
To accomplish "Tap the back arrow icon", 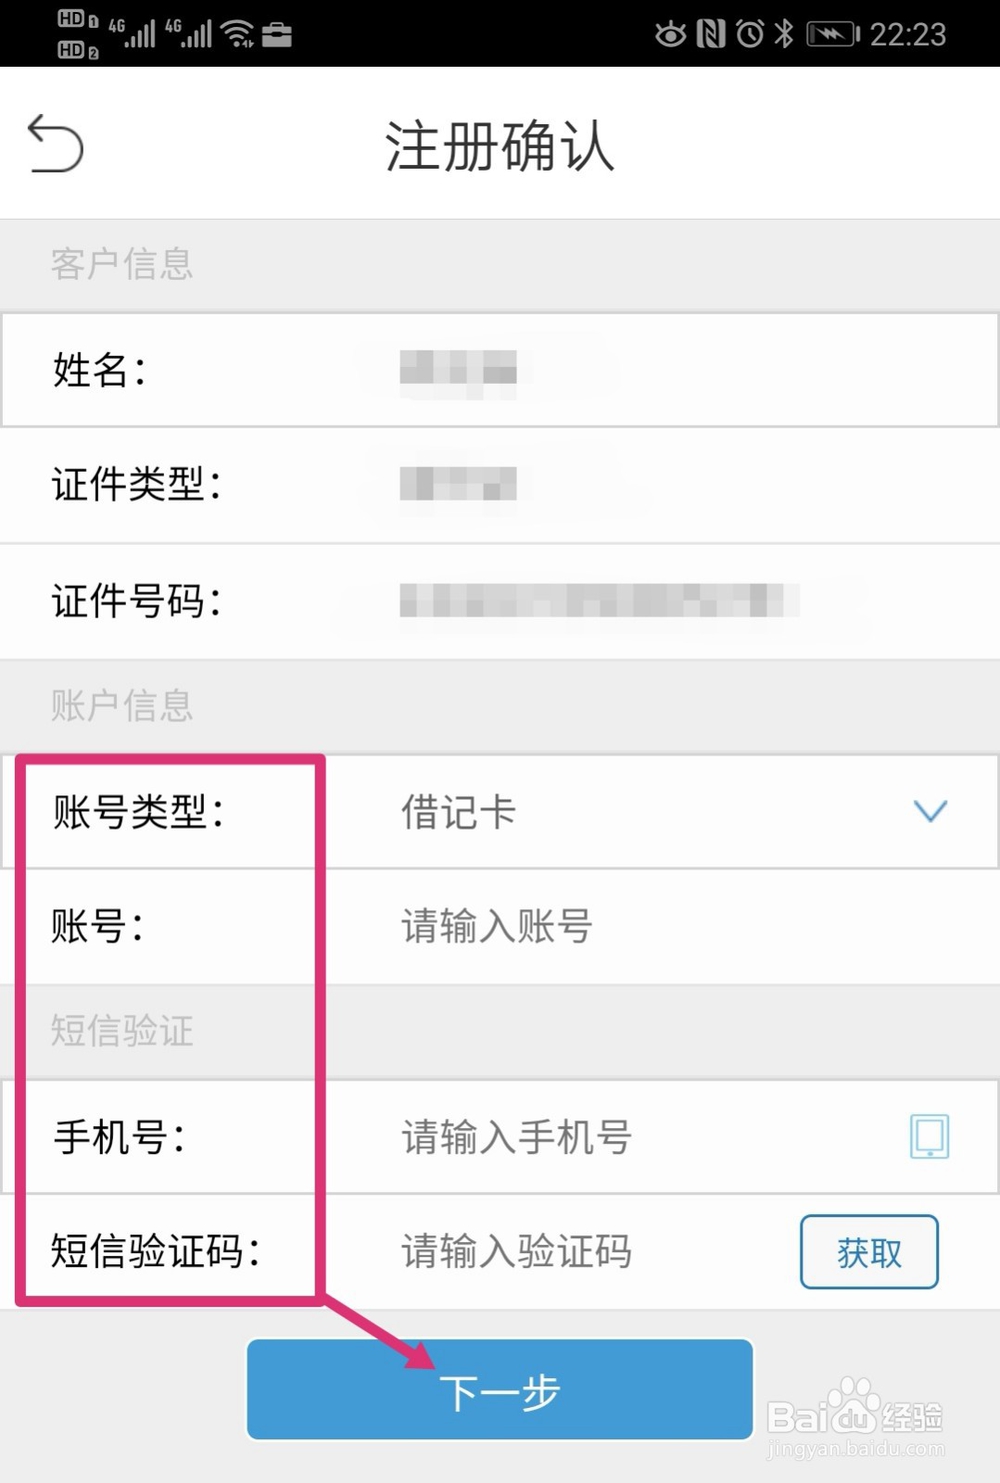I will pos(56,144).
